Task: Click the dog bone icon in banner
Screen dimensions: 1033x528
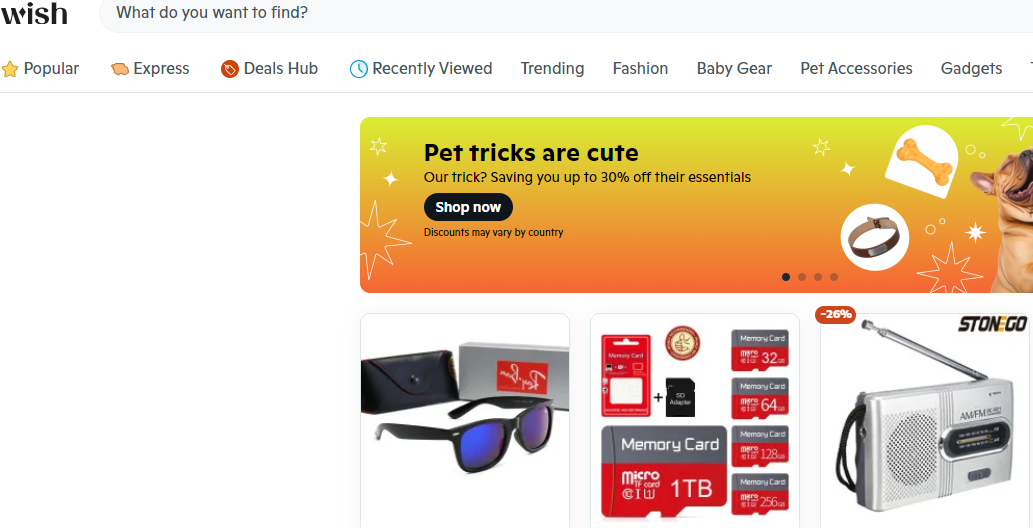Action: pos(924,161)
